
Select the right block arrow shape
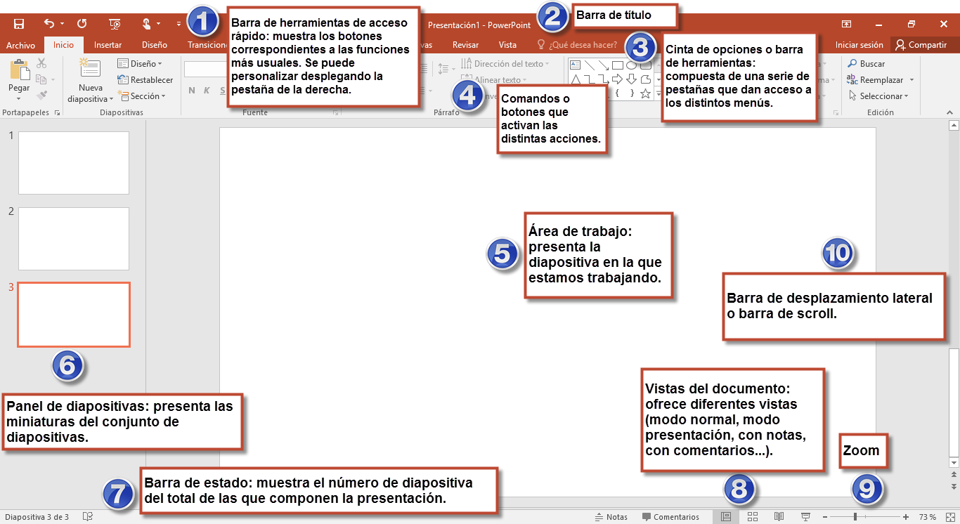pyautogui.click(x=618, y=79)
